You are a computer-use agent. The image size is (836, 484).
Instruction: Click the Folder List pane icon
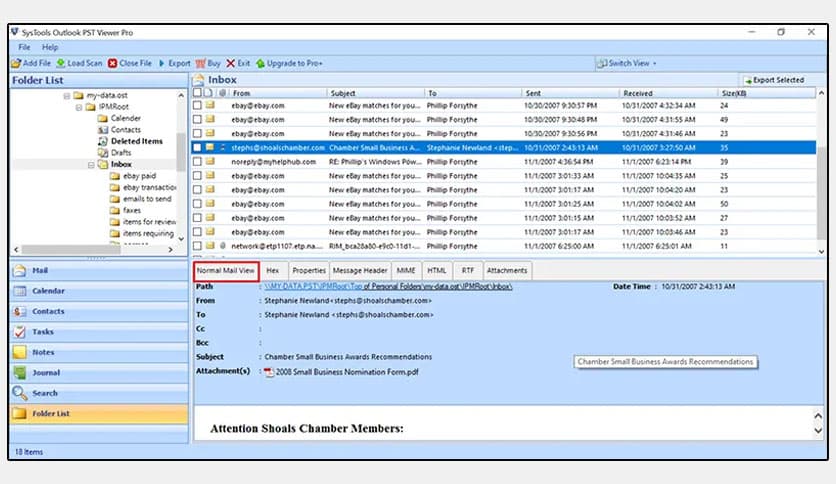pyautogui.click(x=20, y=414)
